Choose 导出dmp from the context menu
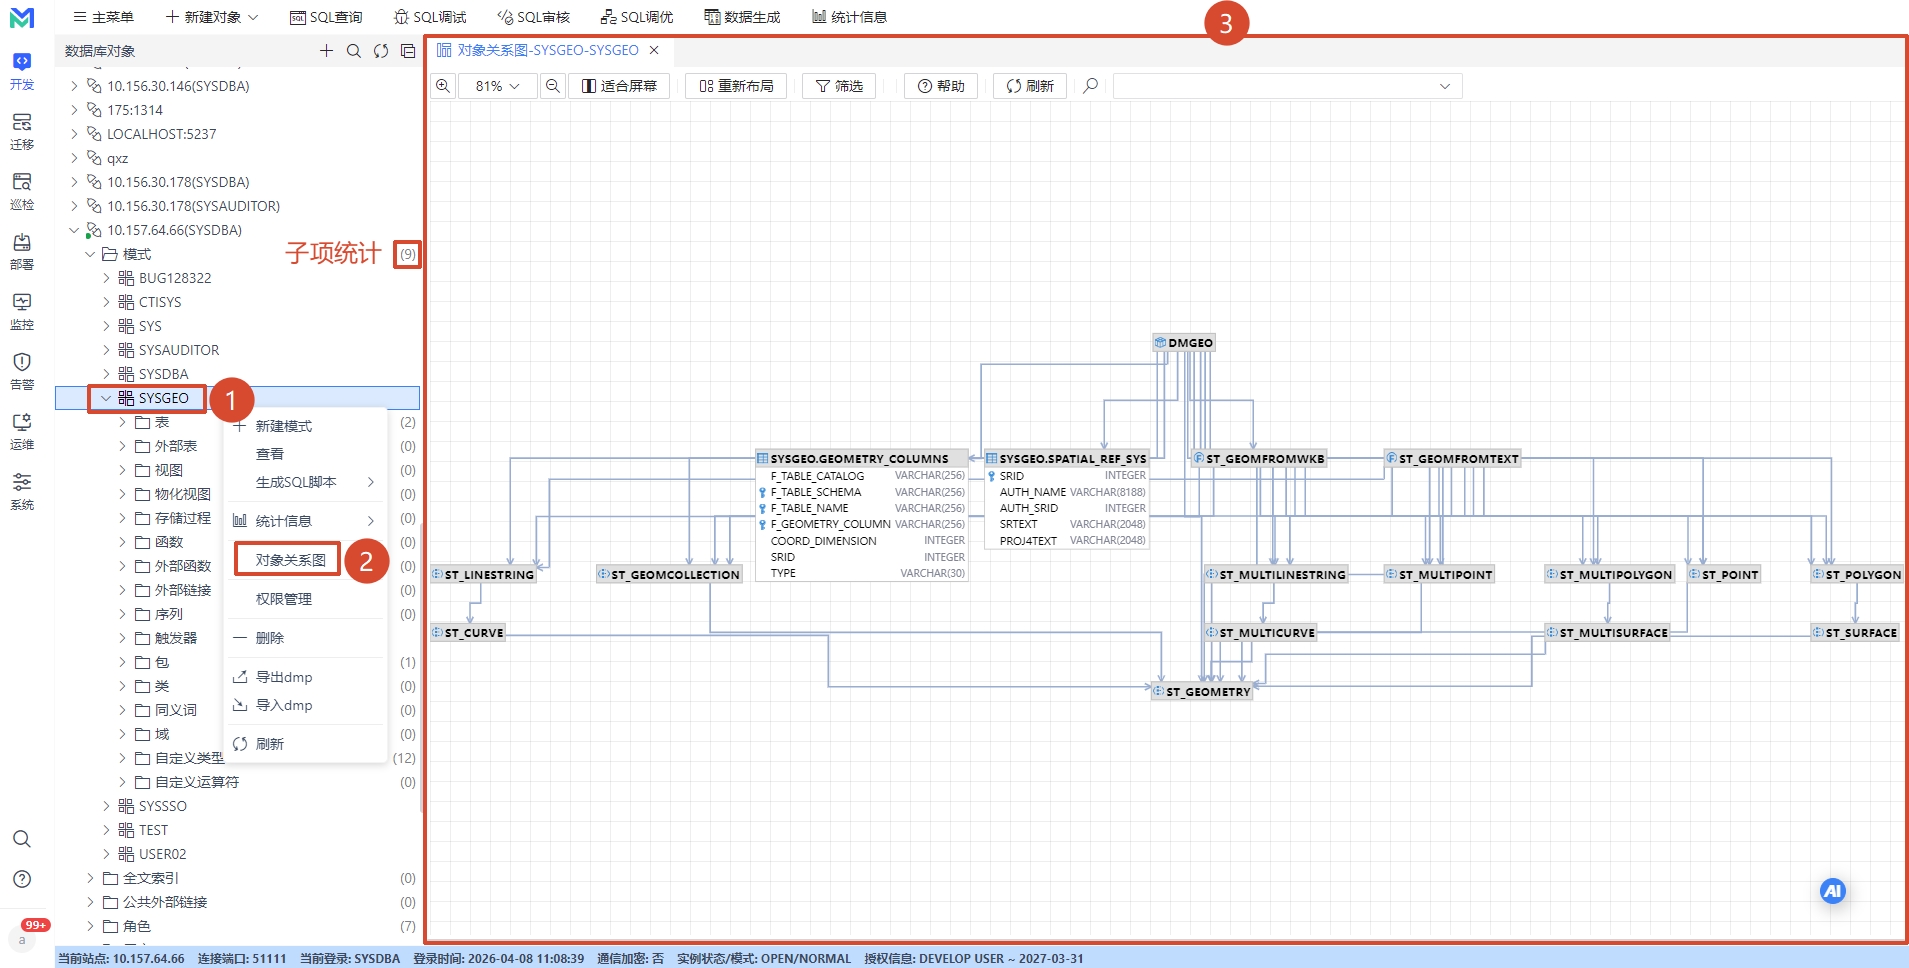 (x=306, y=677)
